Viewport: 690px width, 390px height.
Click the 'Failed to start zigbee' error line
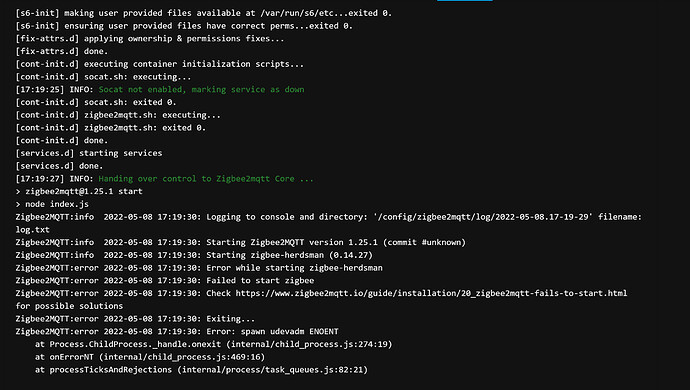coord(165,280)
